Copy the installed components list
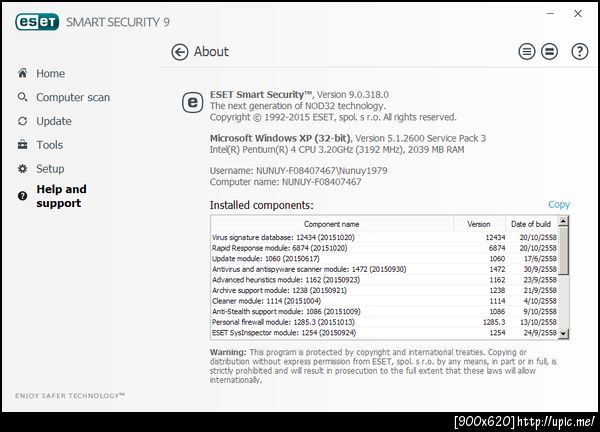The image size is (600, 432). [x=559, y=205]
